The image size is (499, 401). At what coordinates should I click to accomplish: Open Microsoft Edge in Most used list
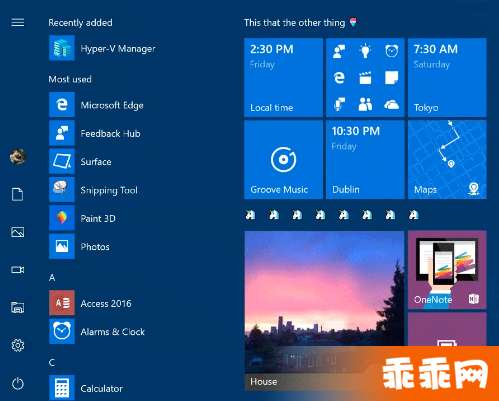point(97,105)
